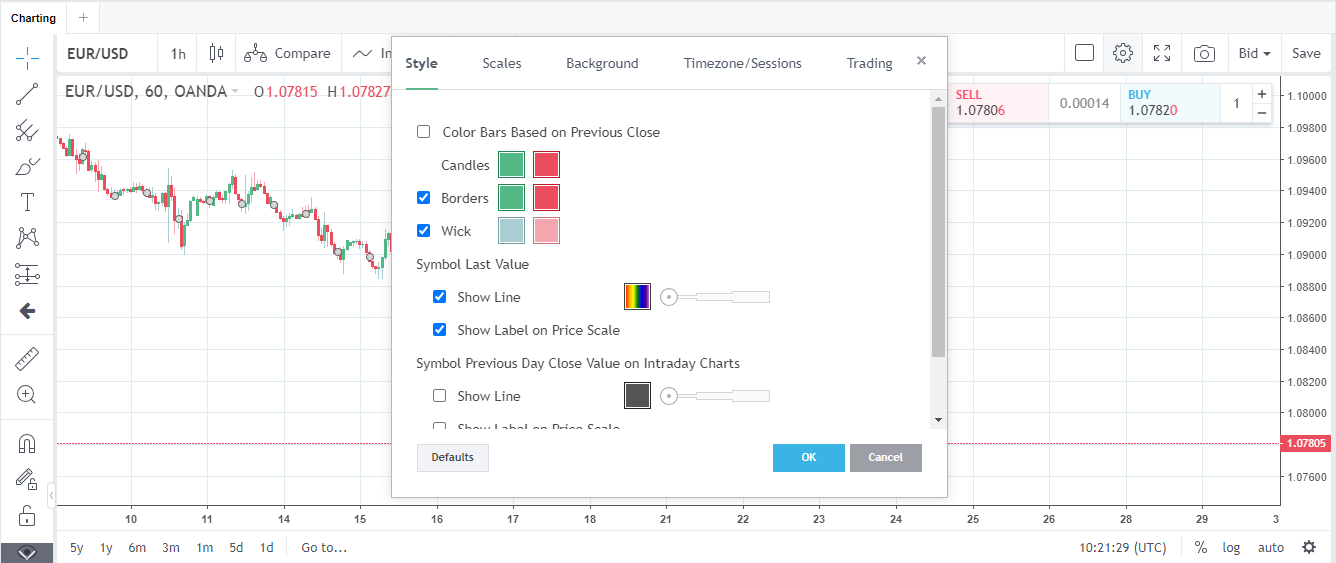Select the text annotation tool

[27, 202]
